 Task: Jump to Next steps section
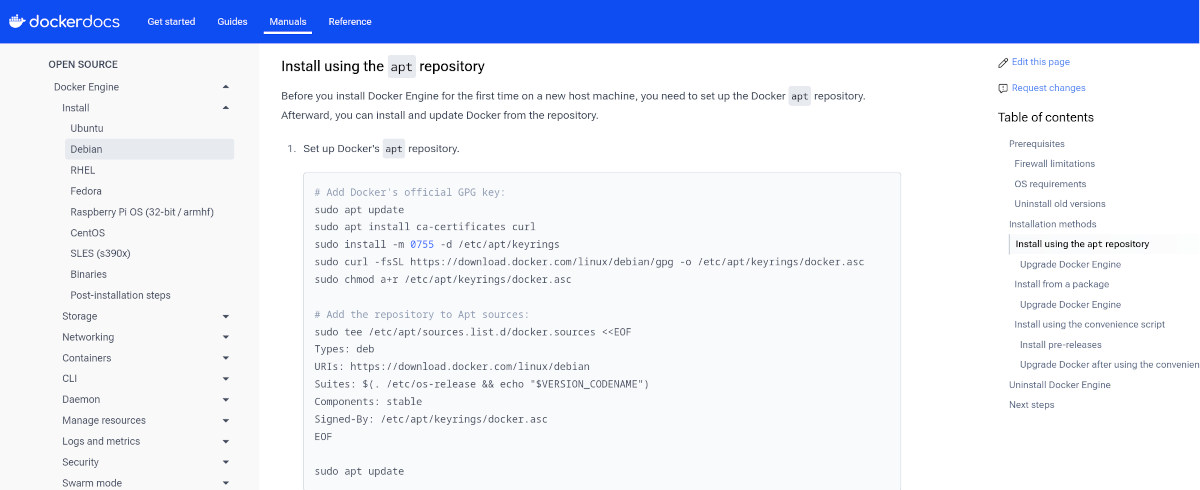click(1031, 404)
